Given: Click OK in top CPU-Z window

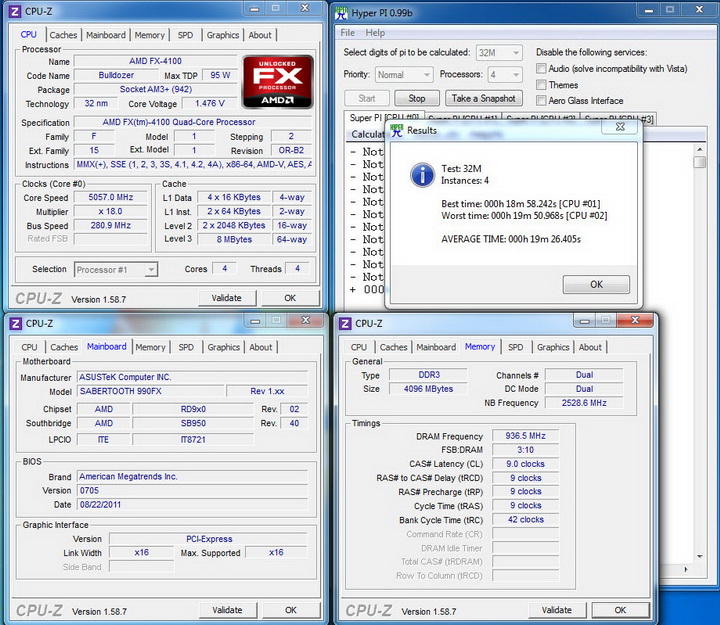Looking at the screenshot, I should (x=290, y=298).
